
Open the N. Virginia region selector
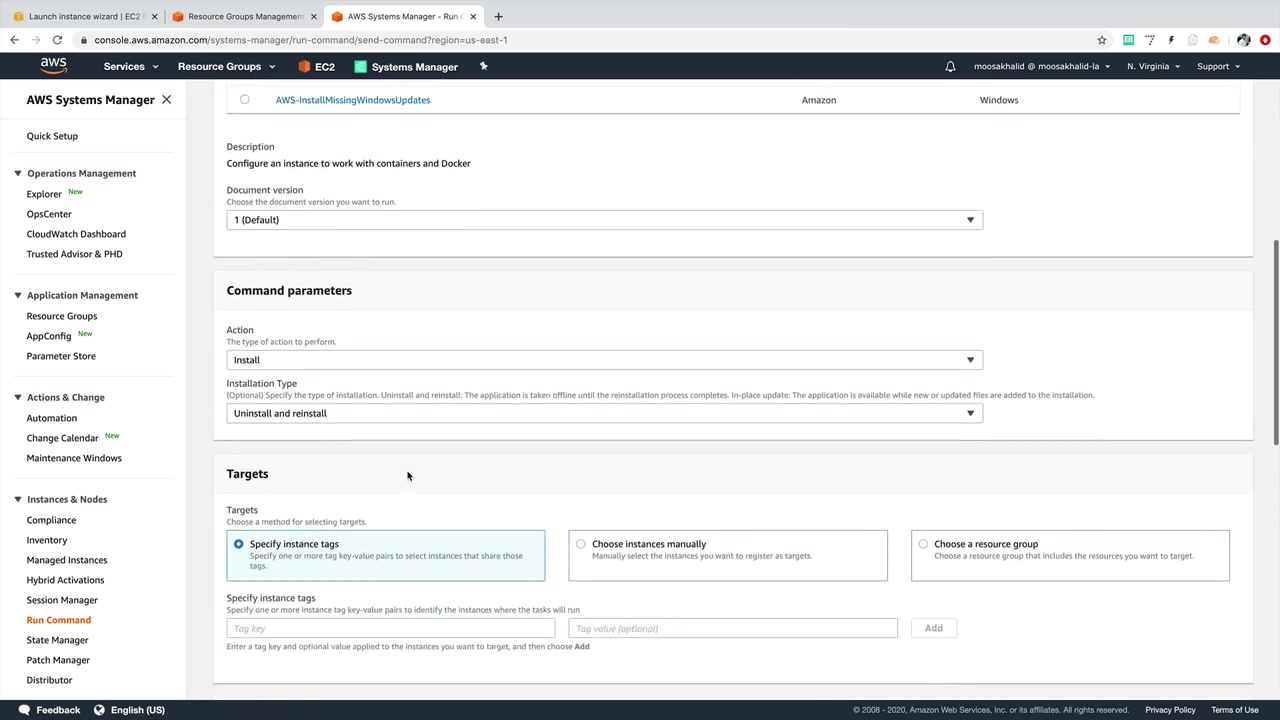tap(1153, 67)
